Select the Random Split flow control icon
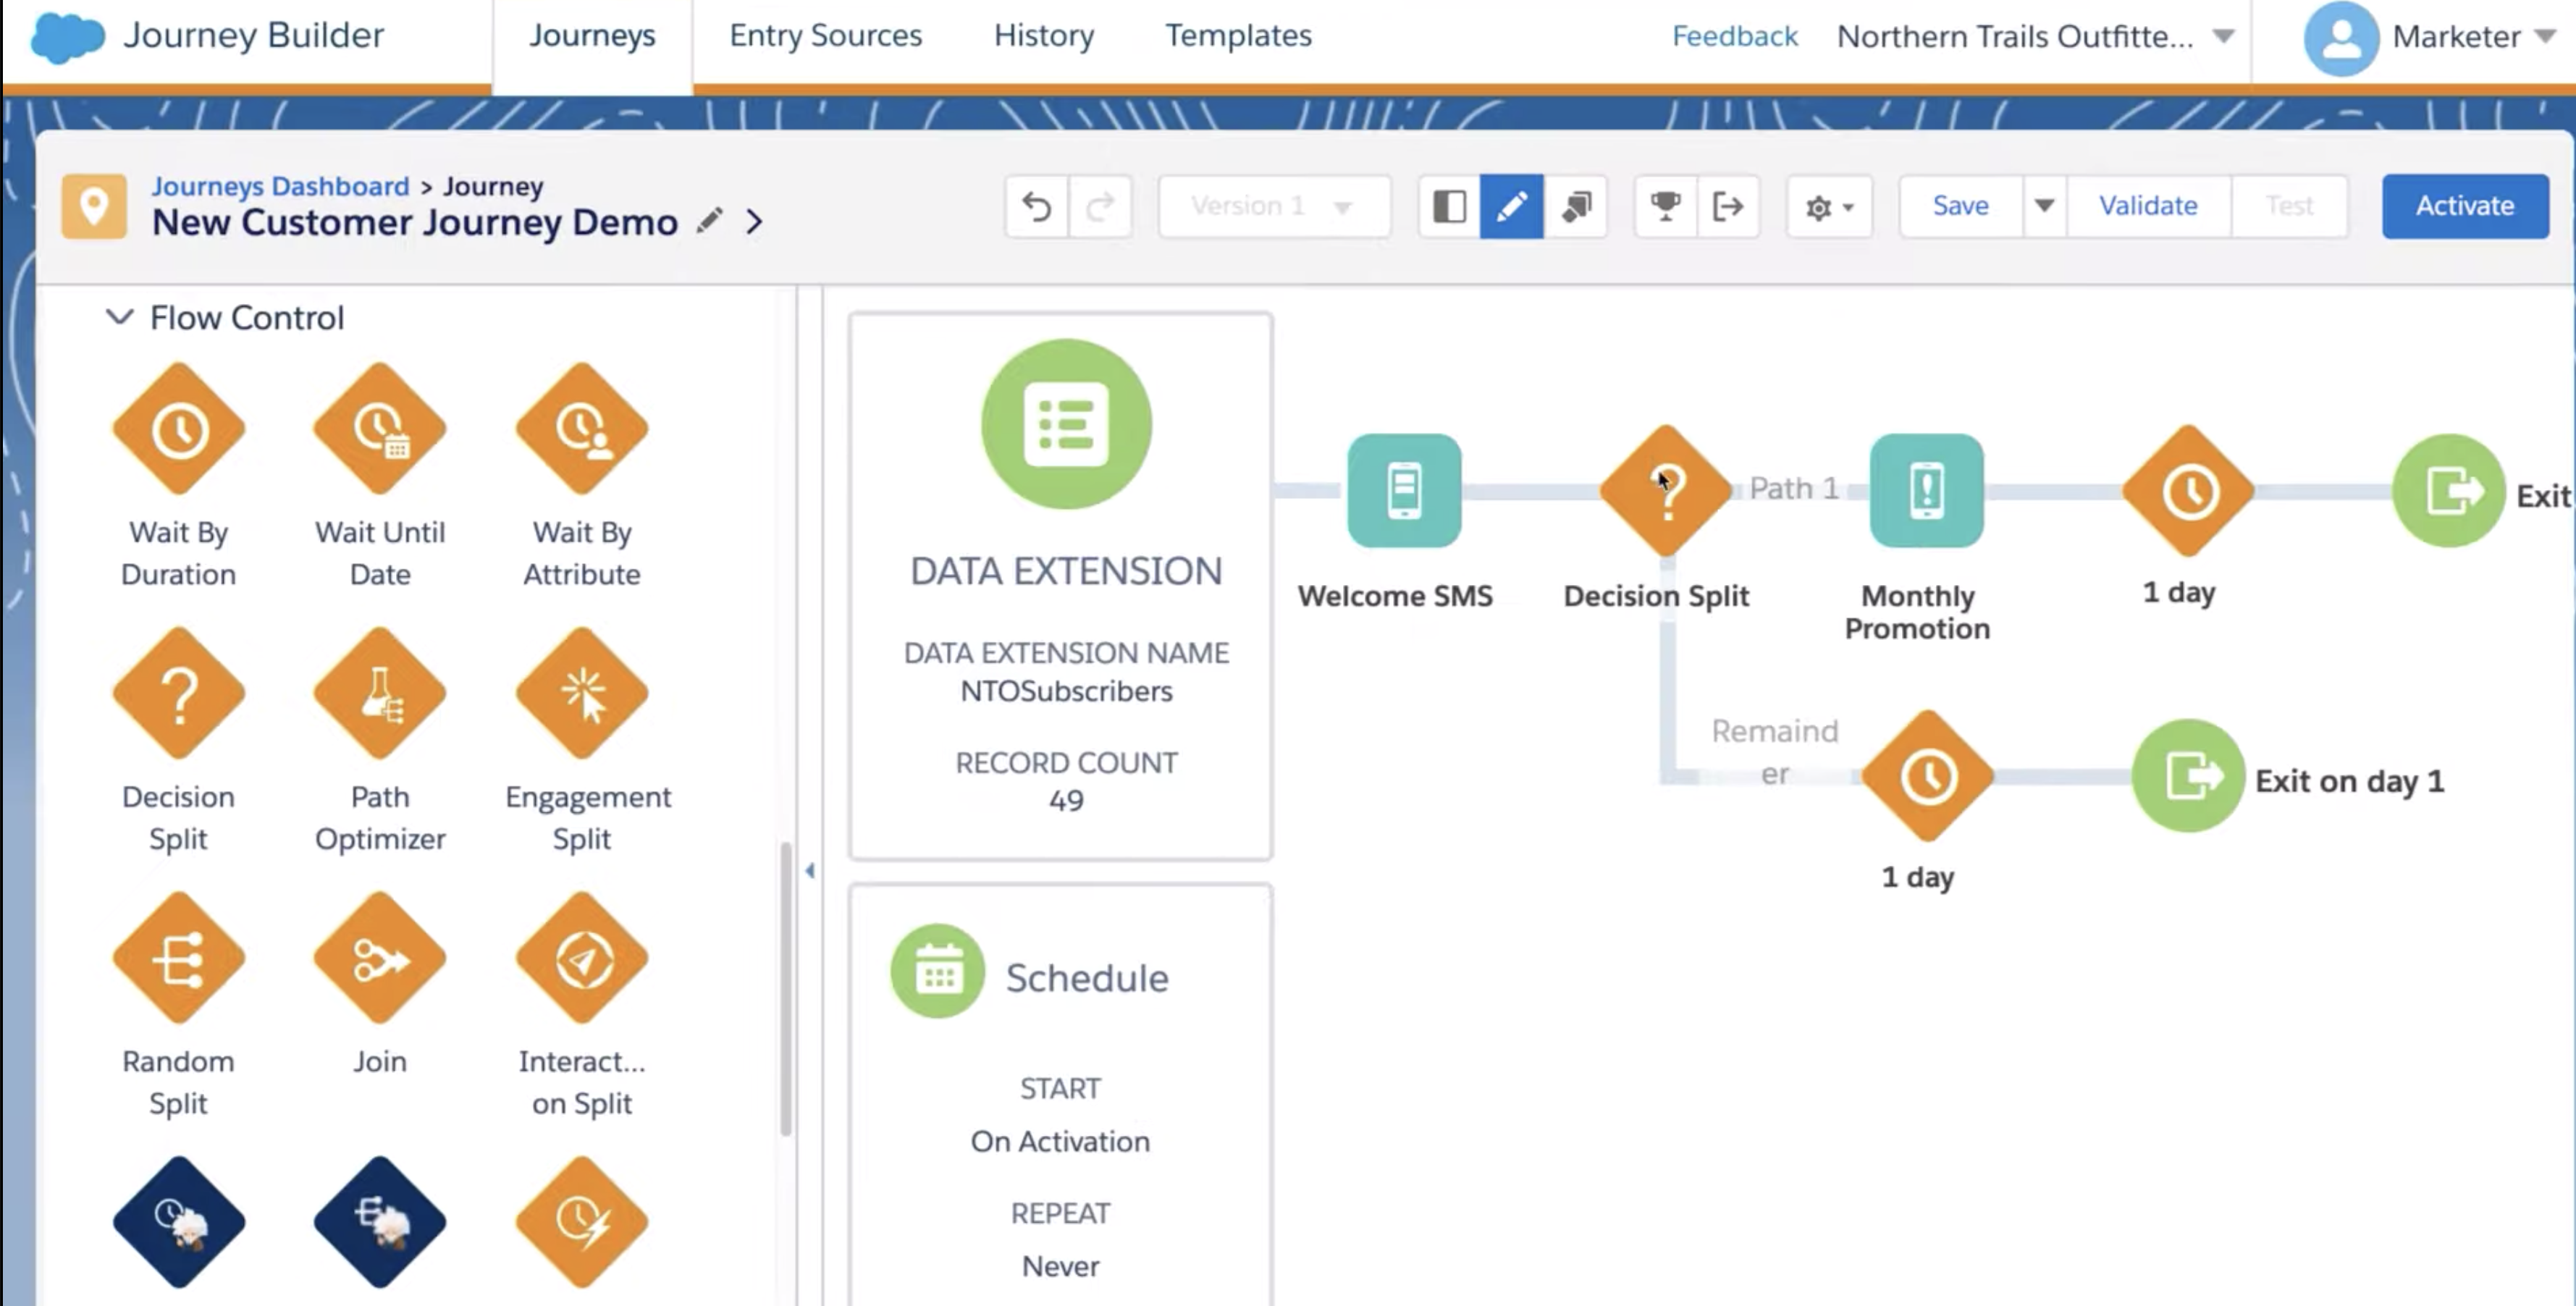 coord(178,958)
